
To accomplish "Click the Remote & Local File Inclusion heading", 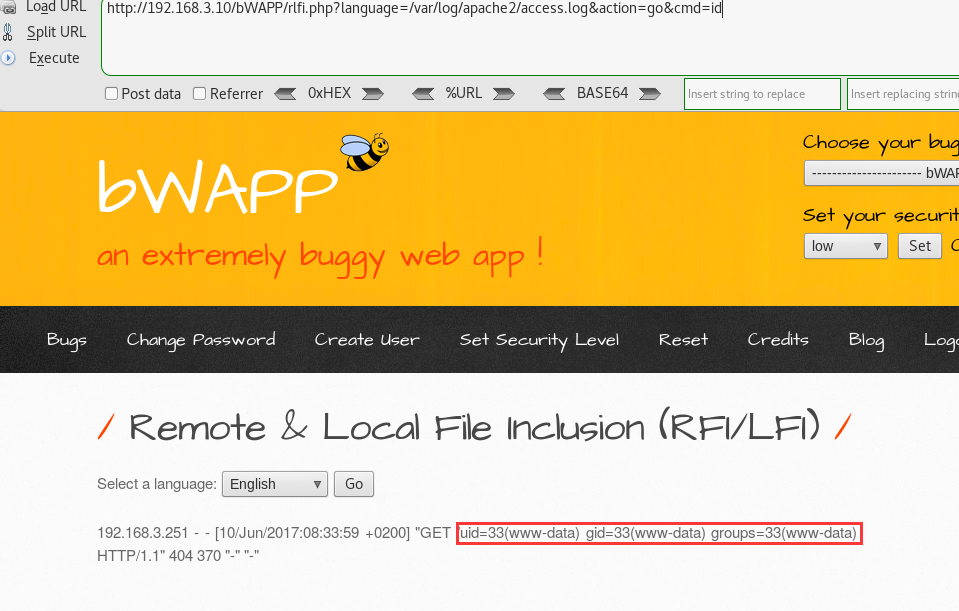I will 474,426.
